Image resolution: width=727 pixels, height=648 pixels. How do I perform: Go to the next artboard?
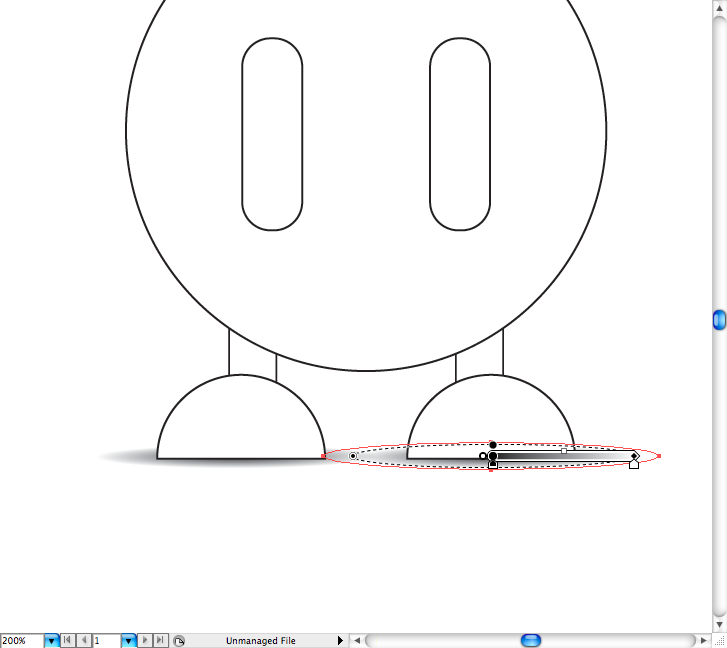[145, 640]
